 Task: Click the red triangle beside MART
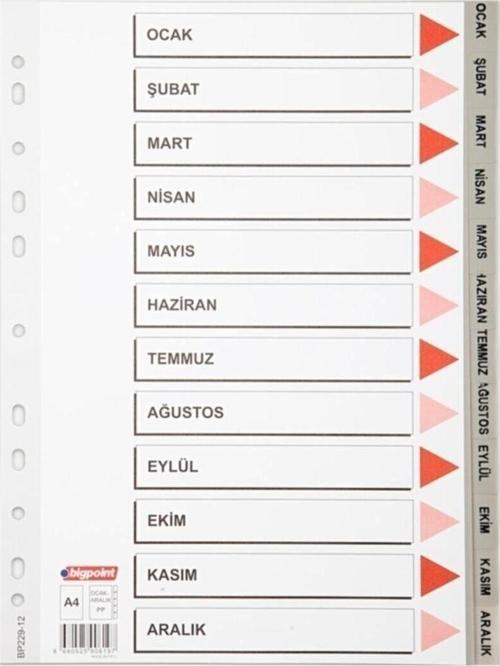[438, 143]
